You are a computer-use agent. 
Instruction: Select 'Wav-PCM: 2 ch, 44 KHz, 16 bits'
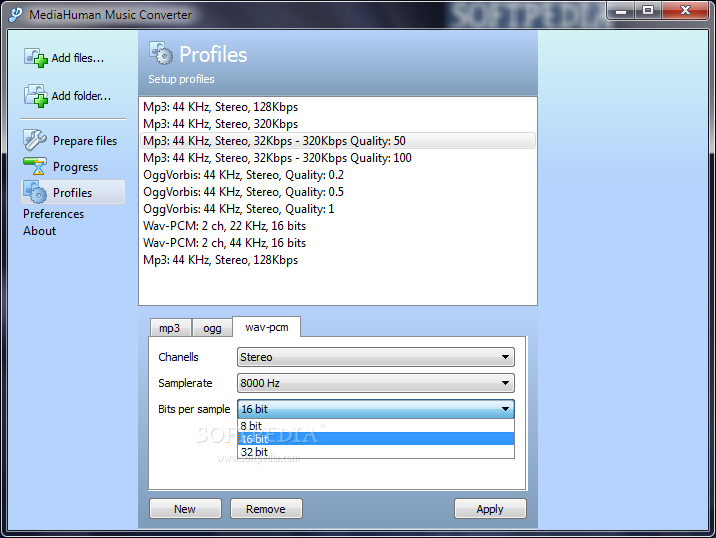tap(337, 243)
